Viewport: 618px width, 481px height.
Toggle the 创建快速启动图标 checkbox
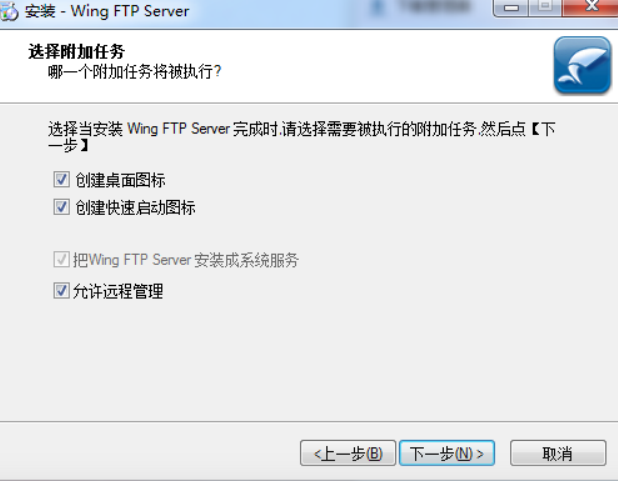(x=61, y=207)
